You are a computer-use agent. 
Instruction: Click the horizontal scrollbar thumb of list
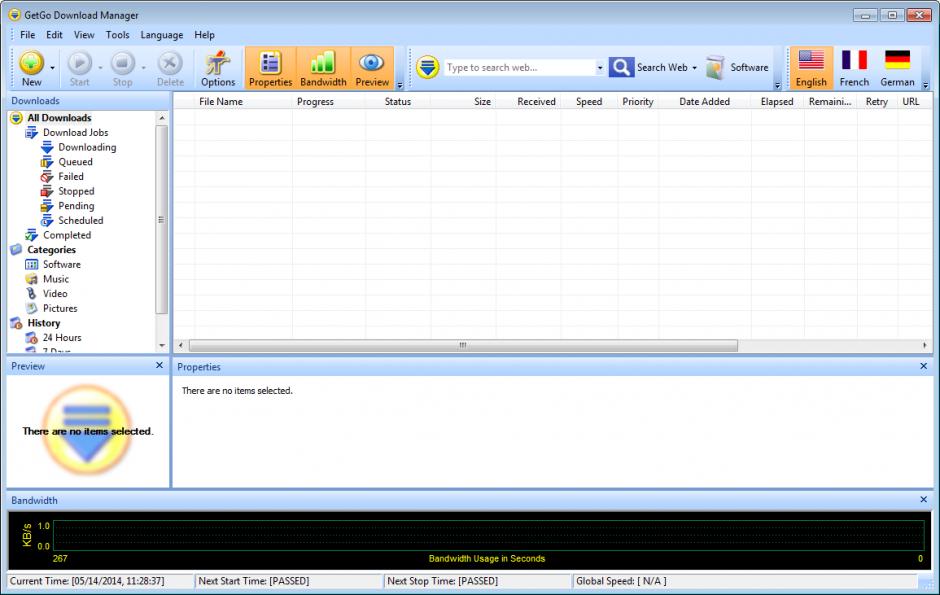463,345
